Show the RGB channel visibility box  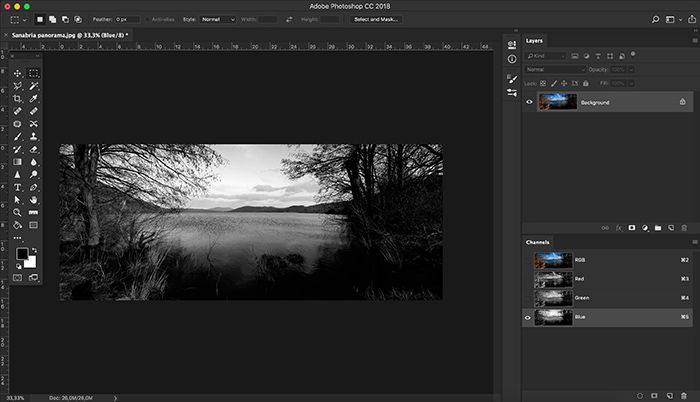coord(528,260)
